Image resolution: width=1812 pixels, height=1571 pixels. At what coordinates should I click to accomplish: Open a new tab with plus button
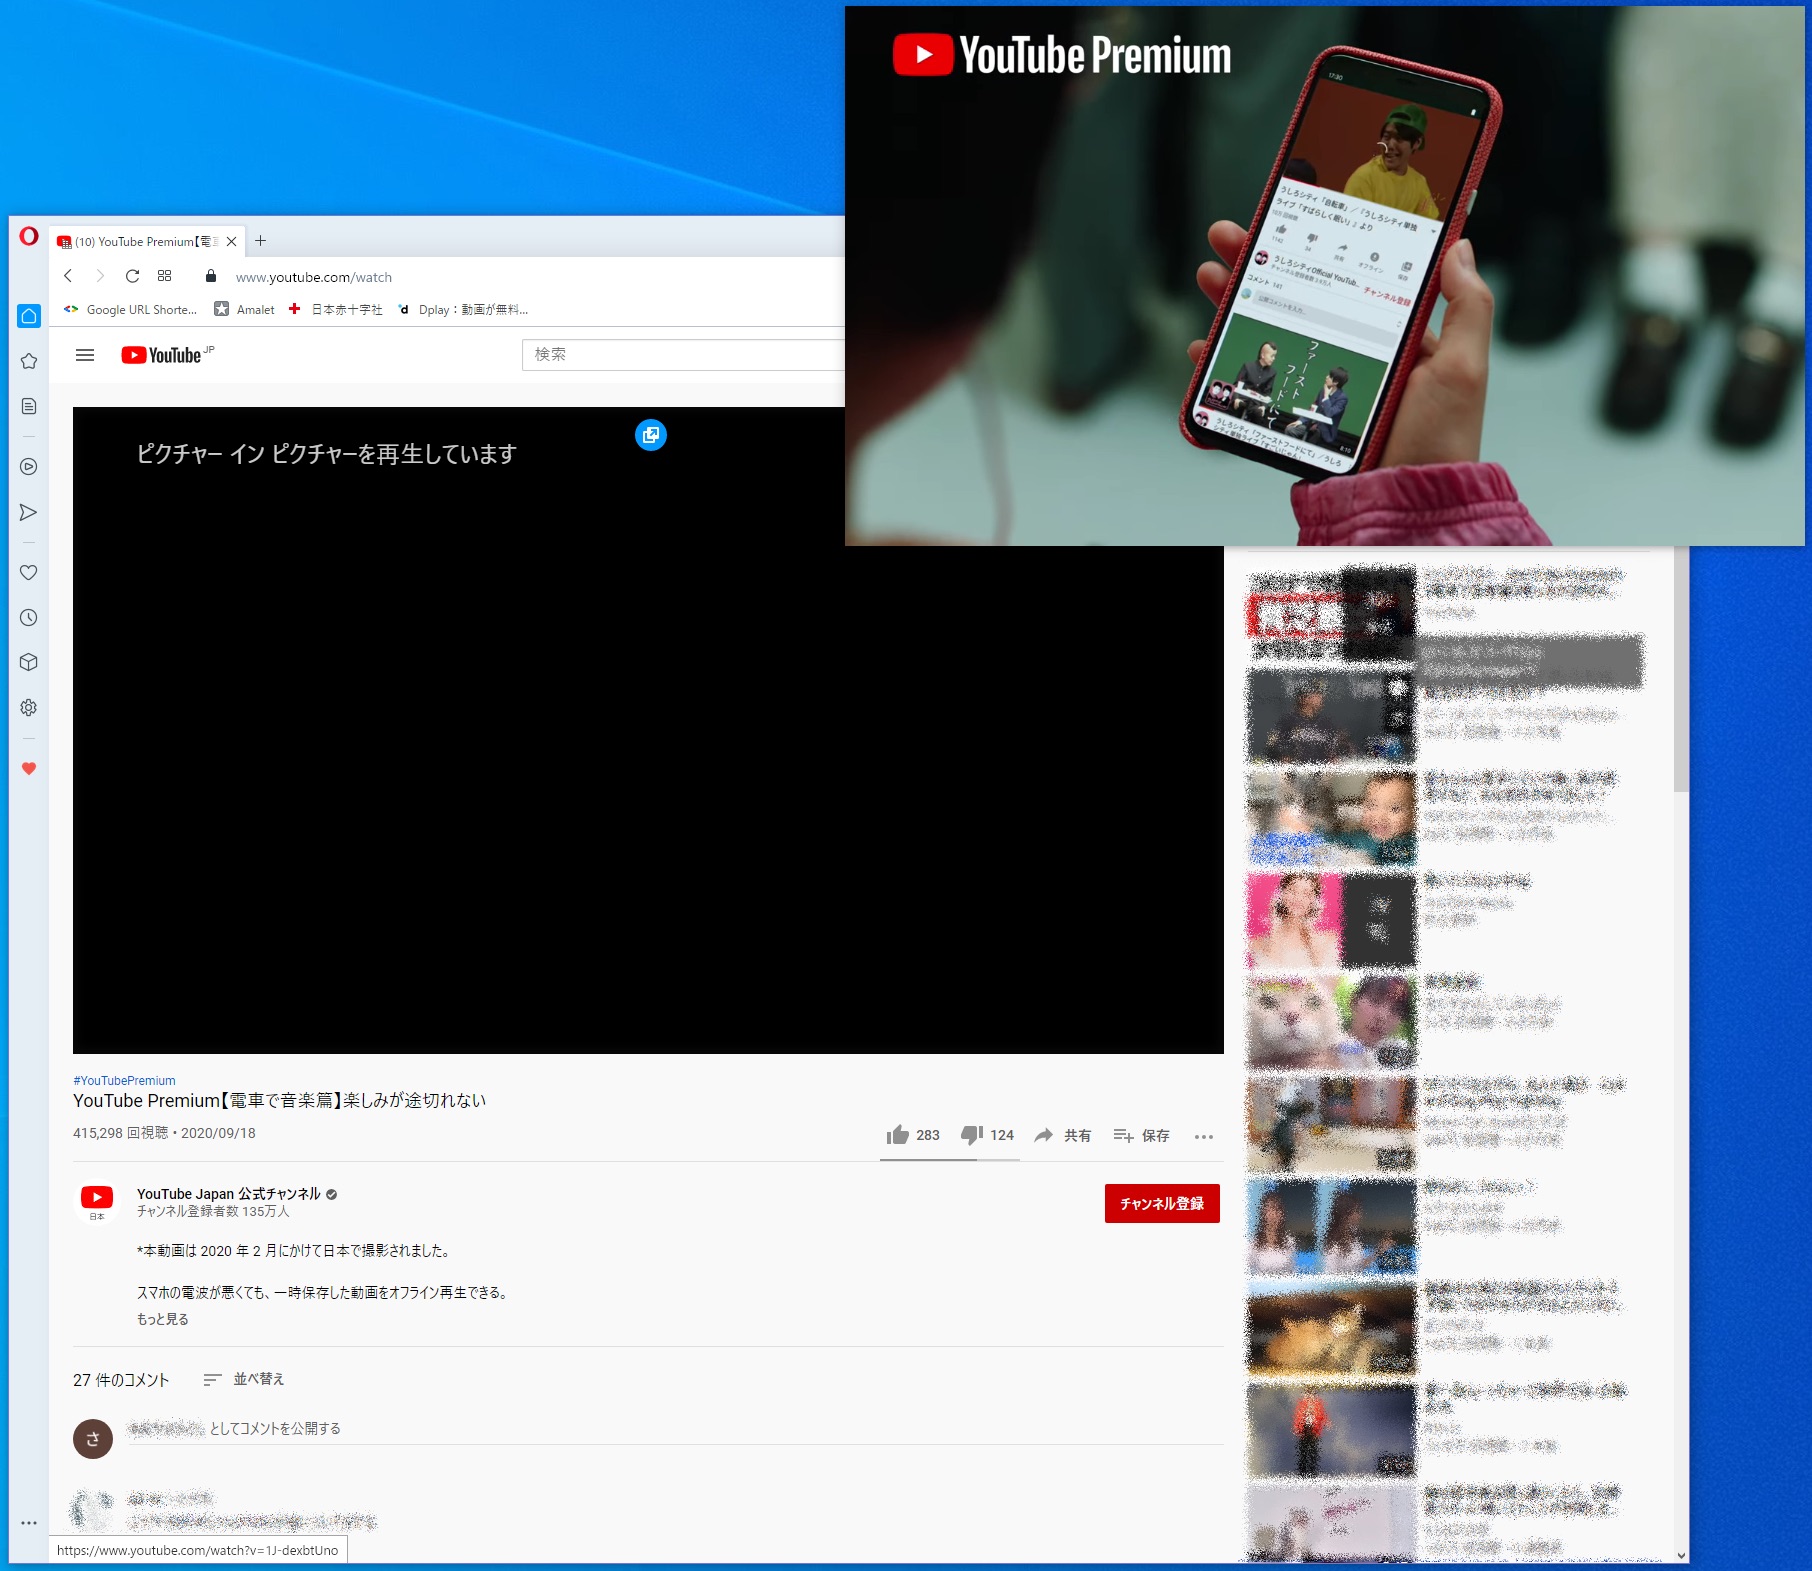(261, 240)
